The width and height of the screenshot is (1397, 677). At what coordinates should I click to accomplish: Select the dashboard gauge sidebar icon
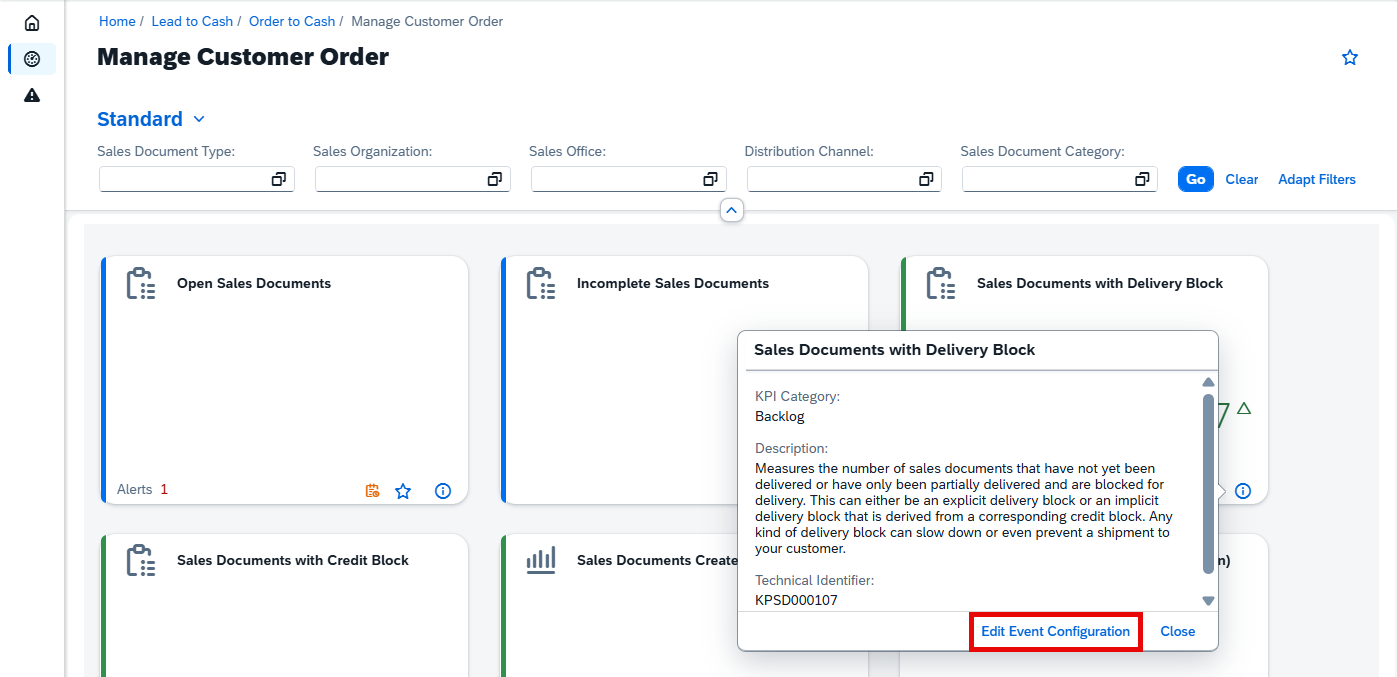click(32, 59)
